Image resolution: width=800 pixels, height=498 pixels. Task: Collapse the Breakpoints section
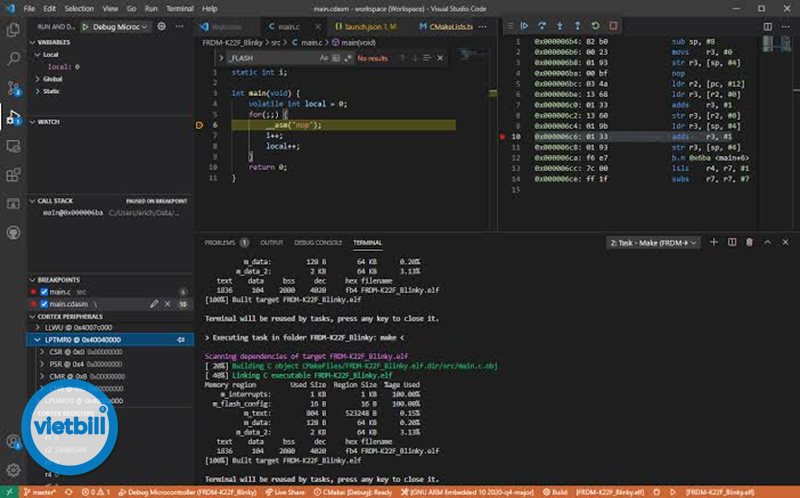[x=33, y=280]
